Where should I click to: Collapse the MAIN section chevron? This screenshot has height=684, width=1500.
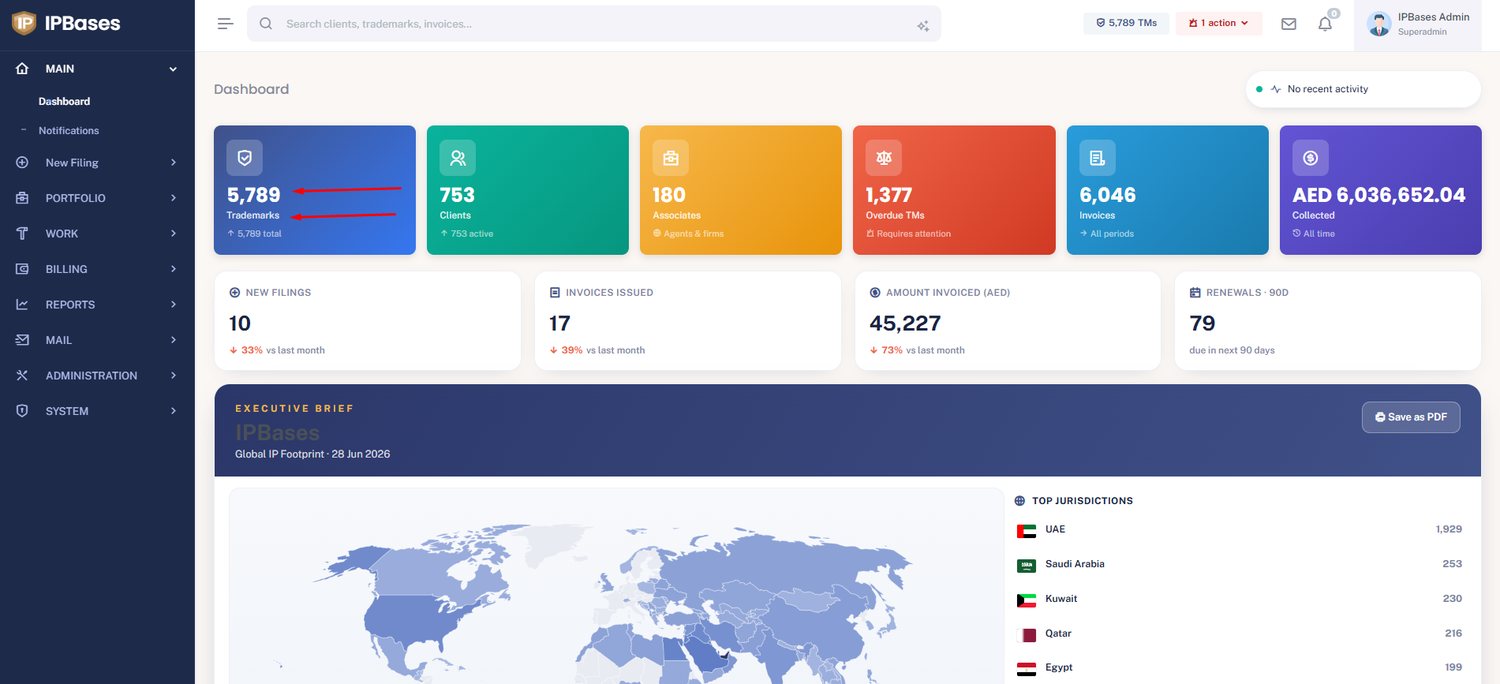(173, 69)
